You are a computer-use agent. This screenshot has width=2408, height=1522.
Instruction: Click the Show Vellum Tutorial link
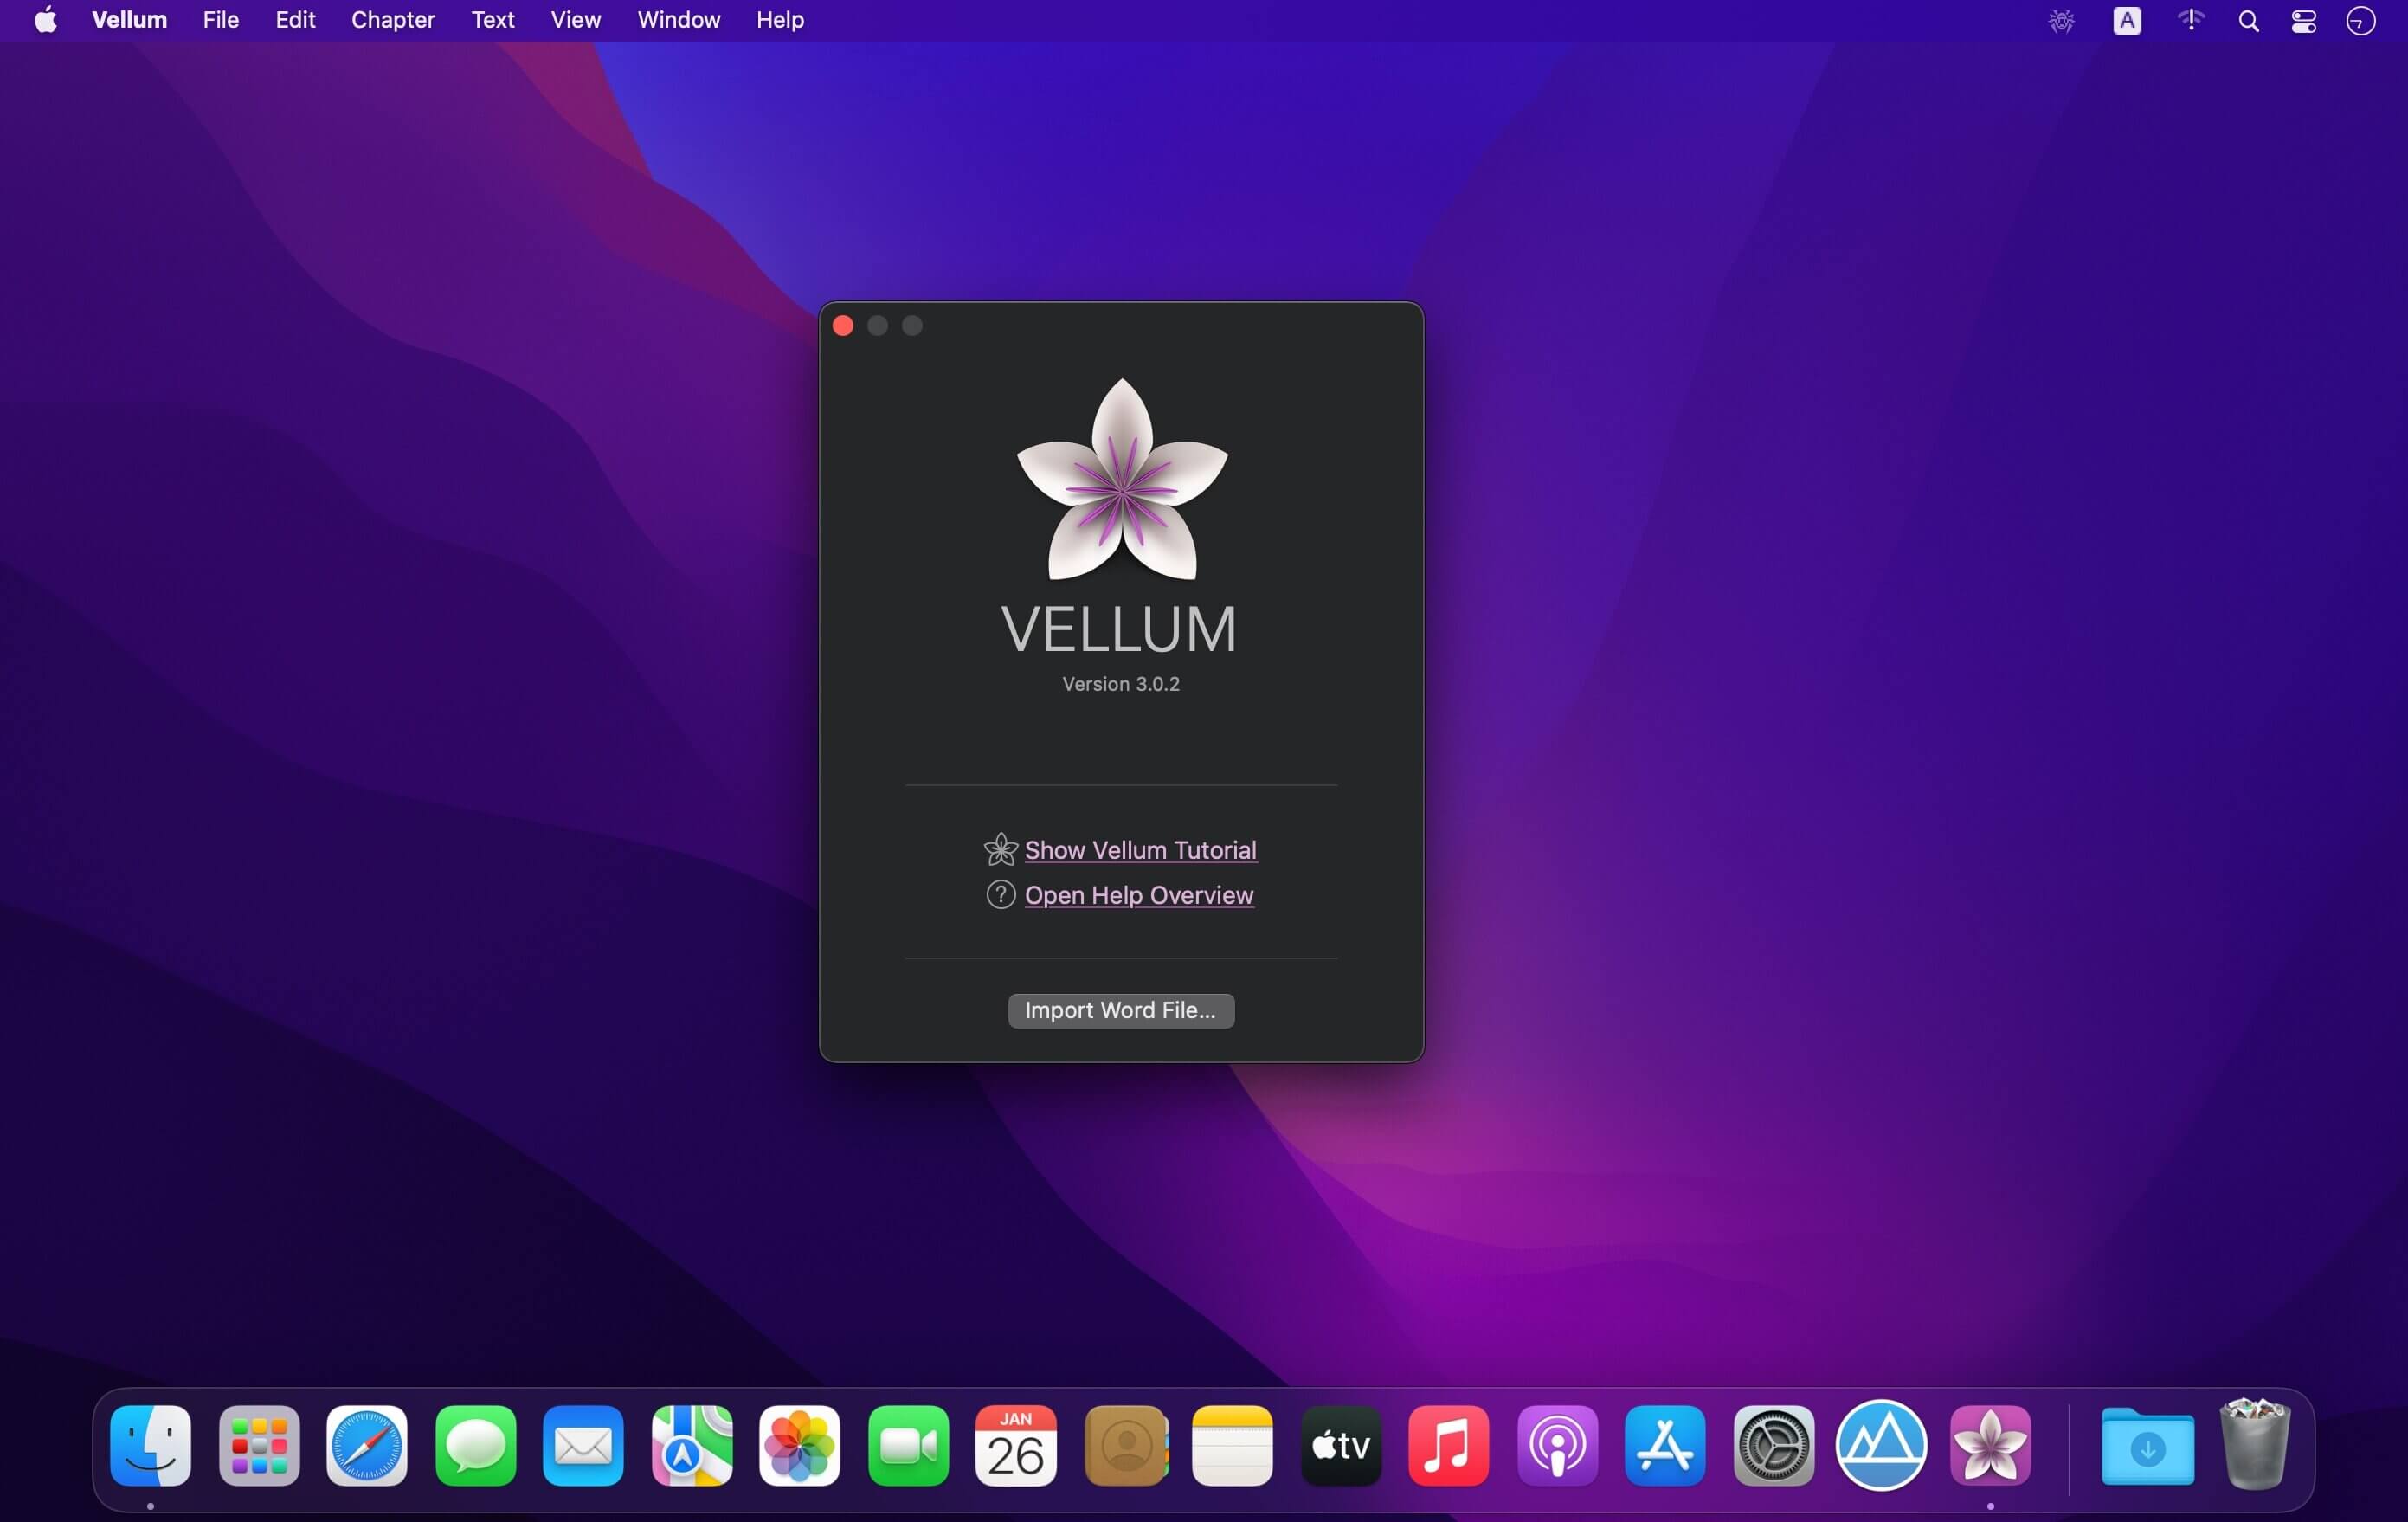(x=1141, y=849)
